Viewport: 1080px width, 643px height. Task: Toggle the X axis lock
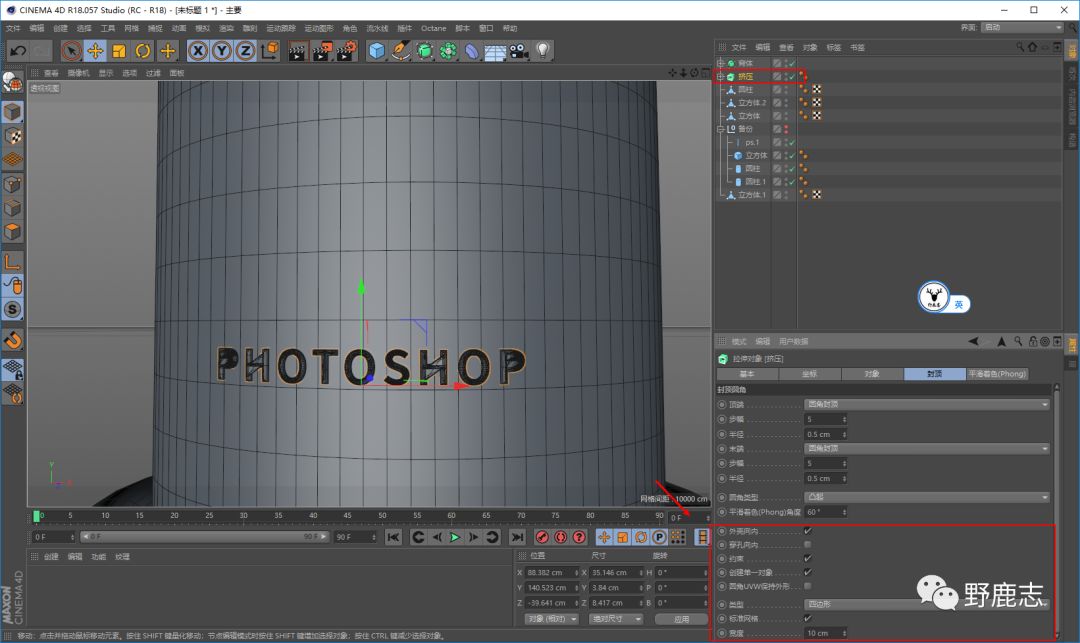click(x=198, y=50)
